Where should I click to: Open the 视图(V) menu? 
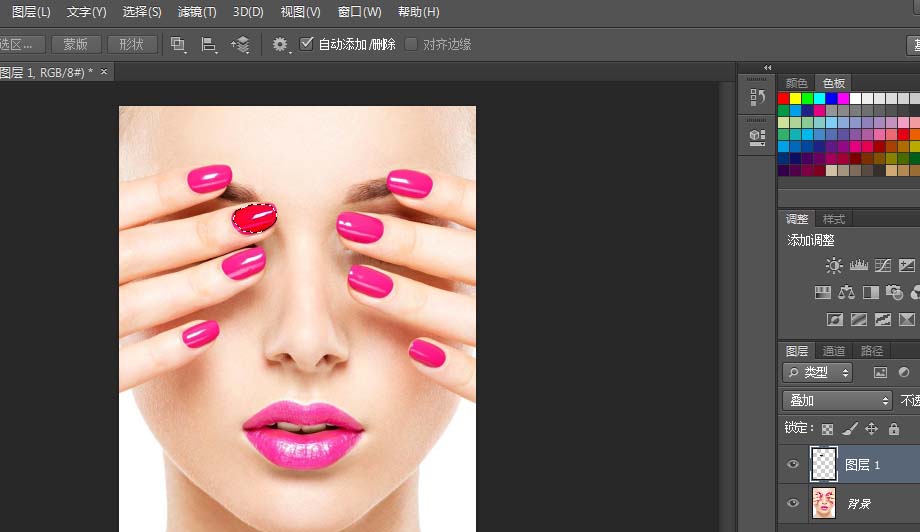coord(300,12)
